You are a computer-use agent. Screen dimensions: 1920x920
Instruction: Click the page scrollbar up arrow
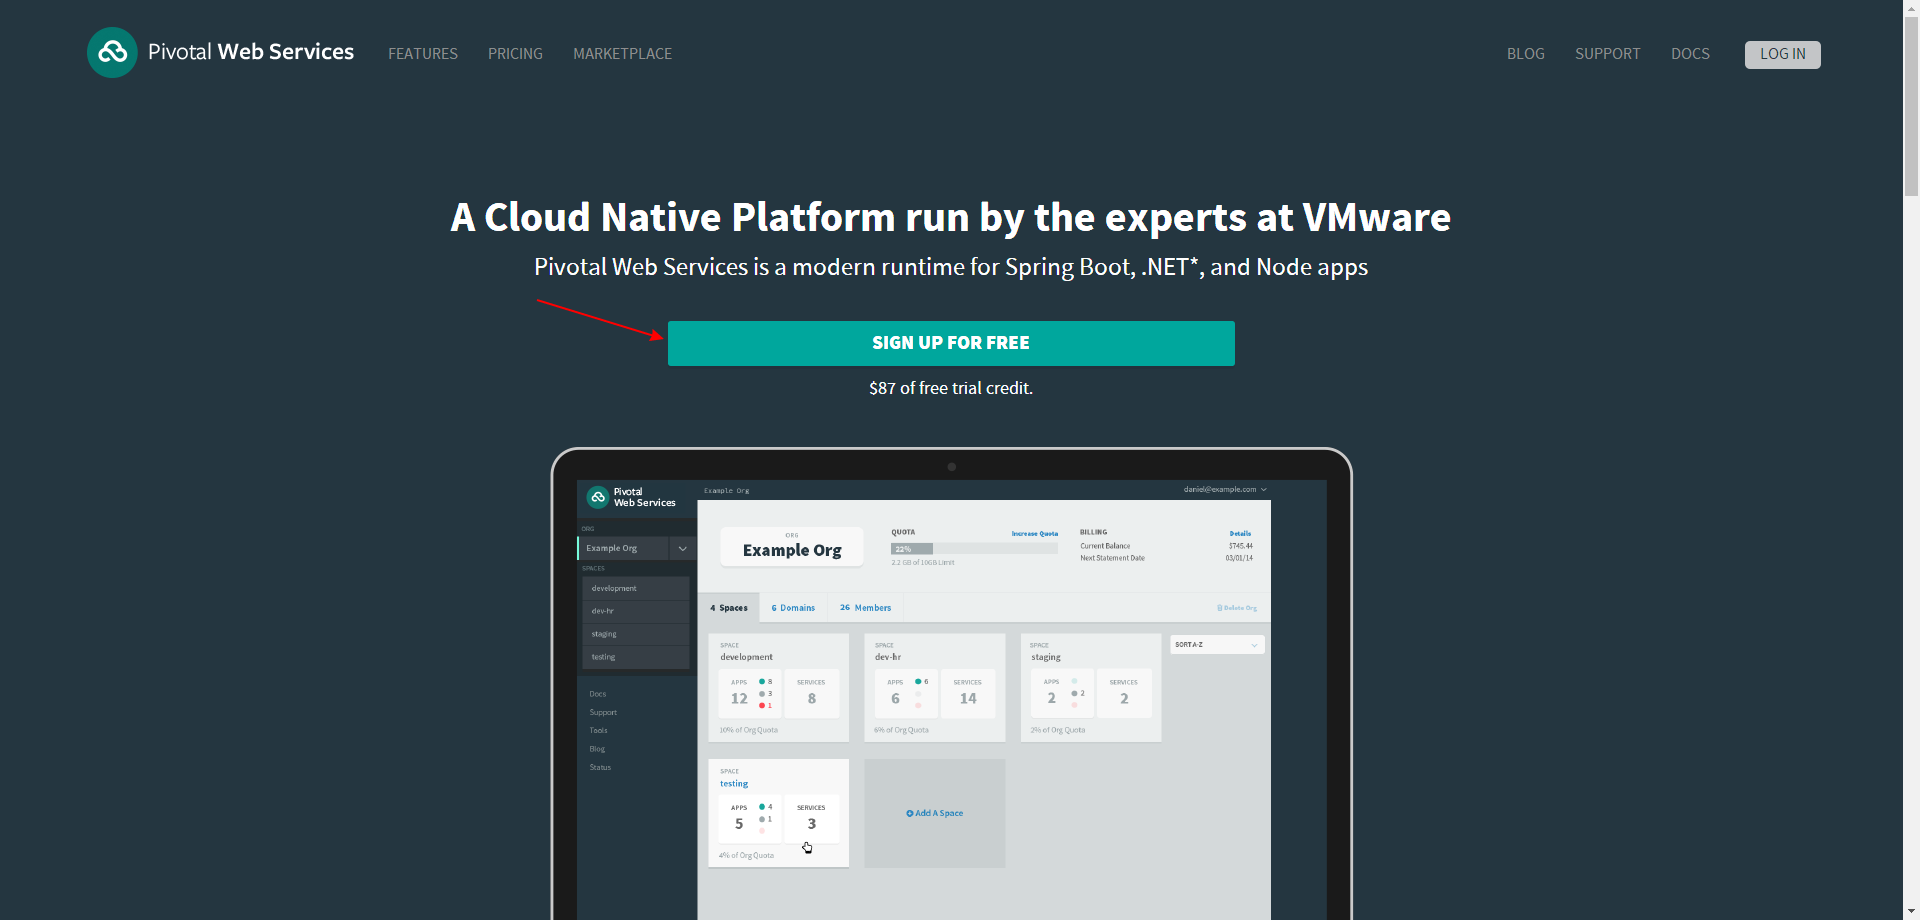[1911, 8]
